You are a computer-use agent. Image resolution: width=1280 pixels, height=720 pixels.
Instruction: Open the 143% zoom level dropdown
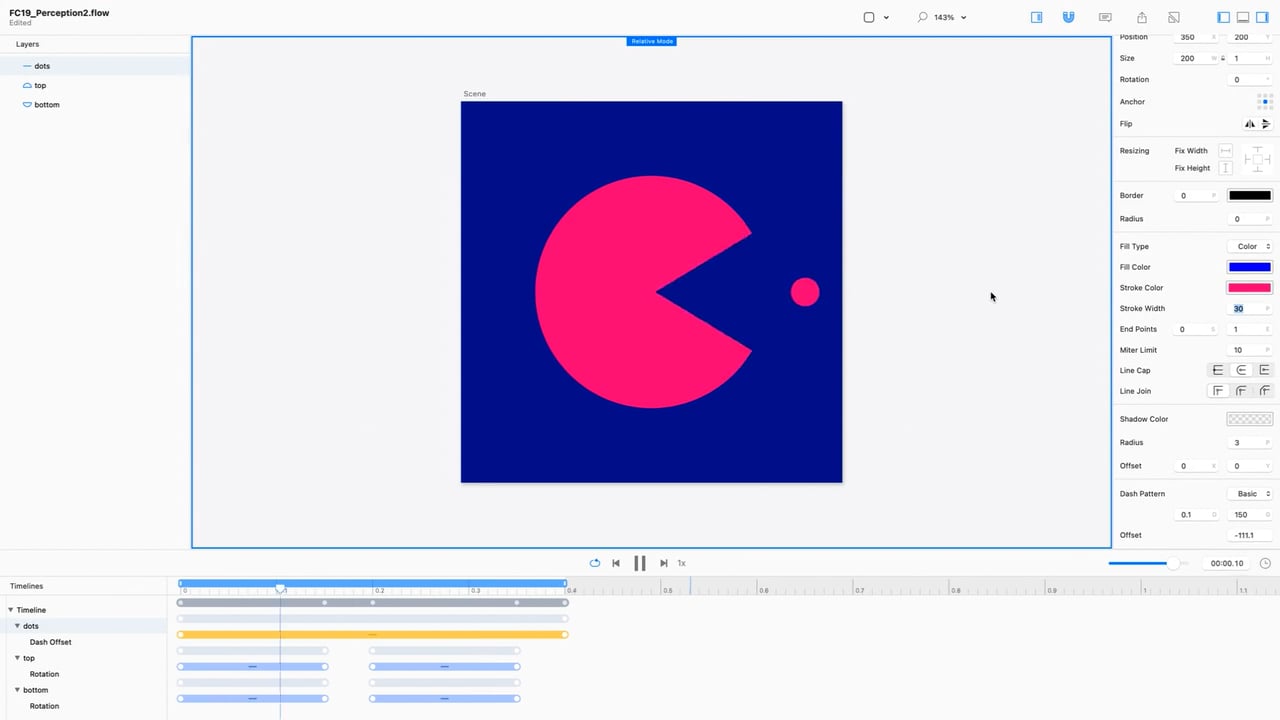coord(963,17)
